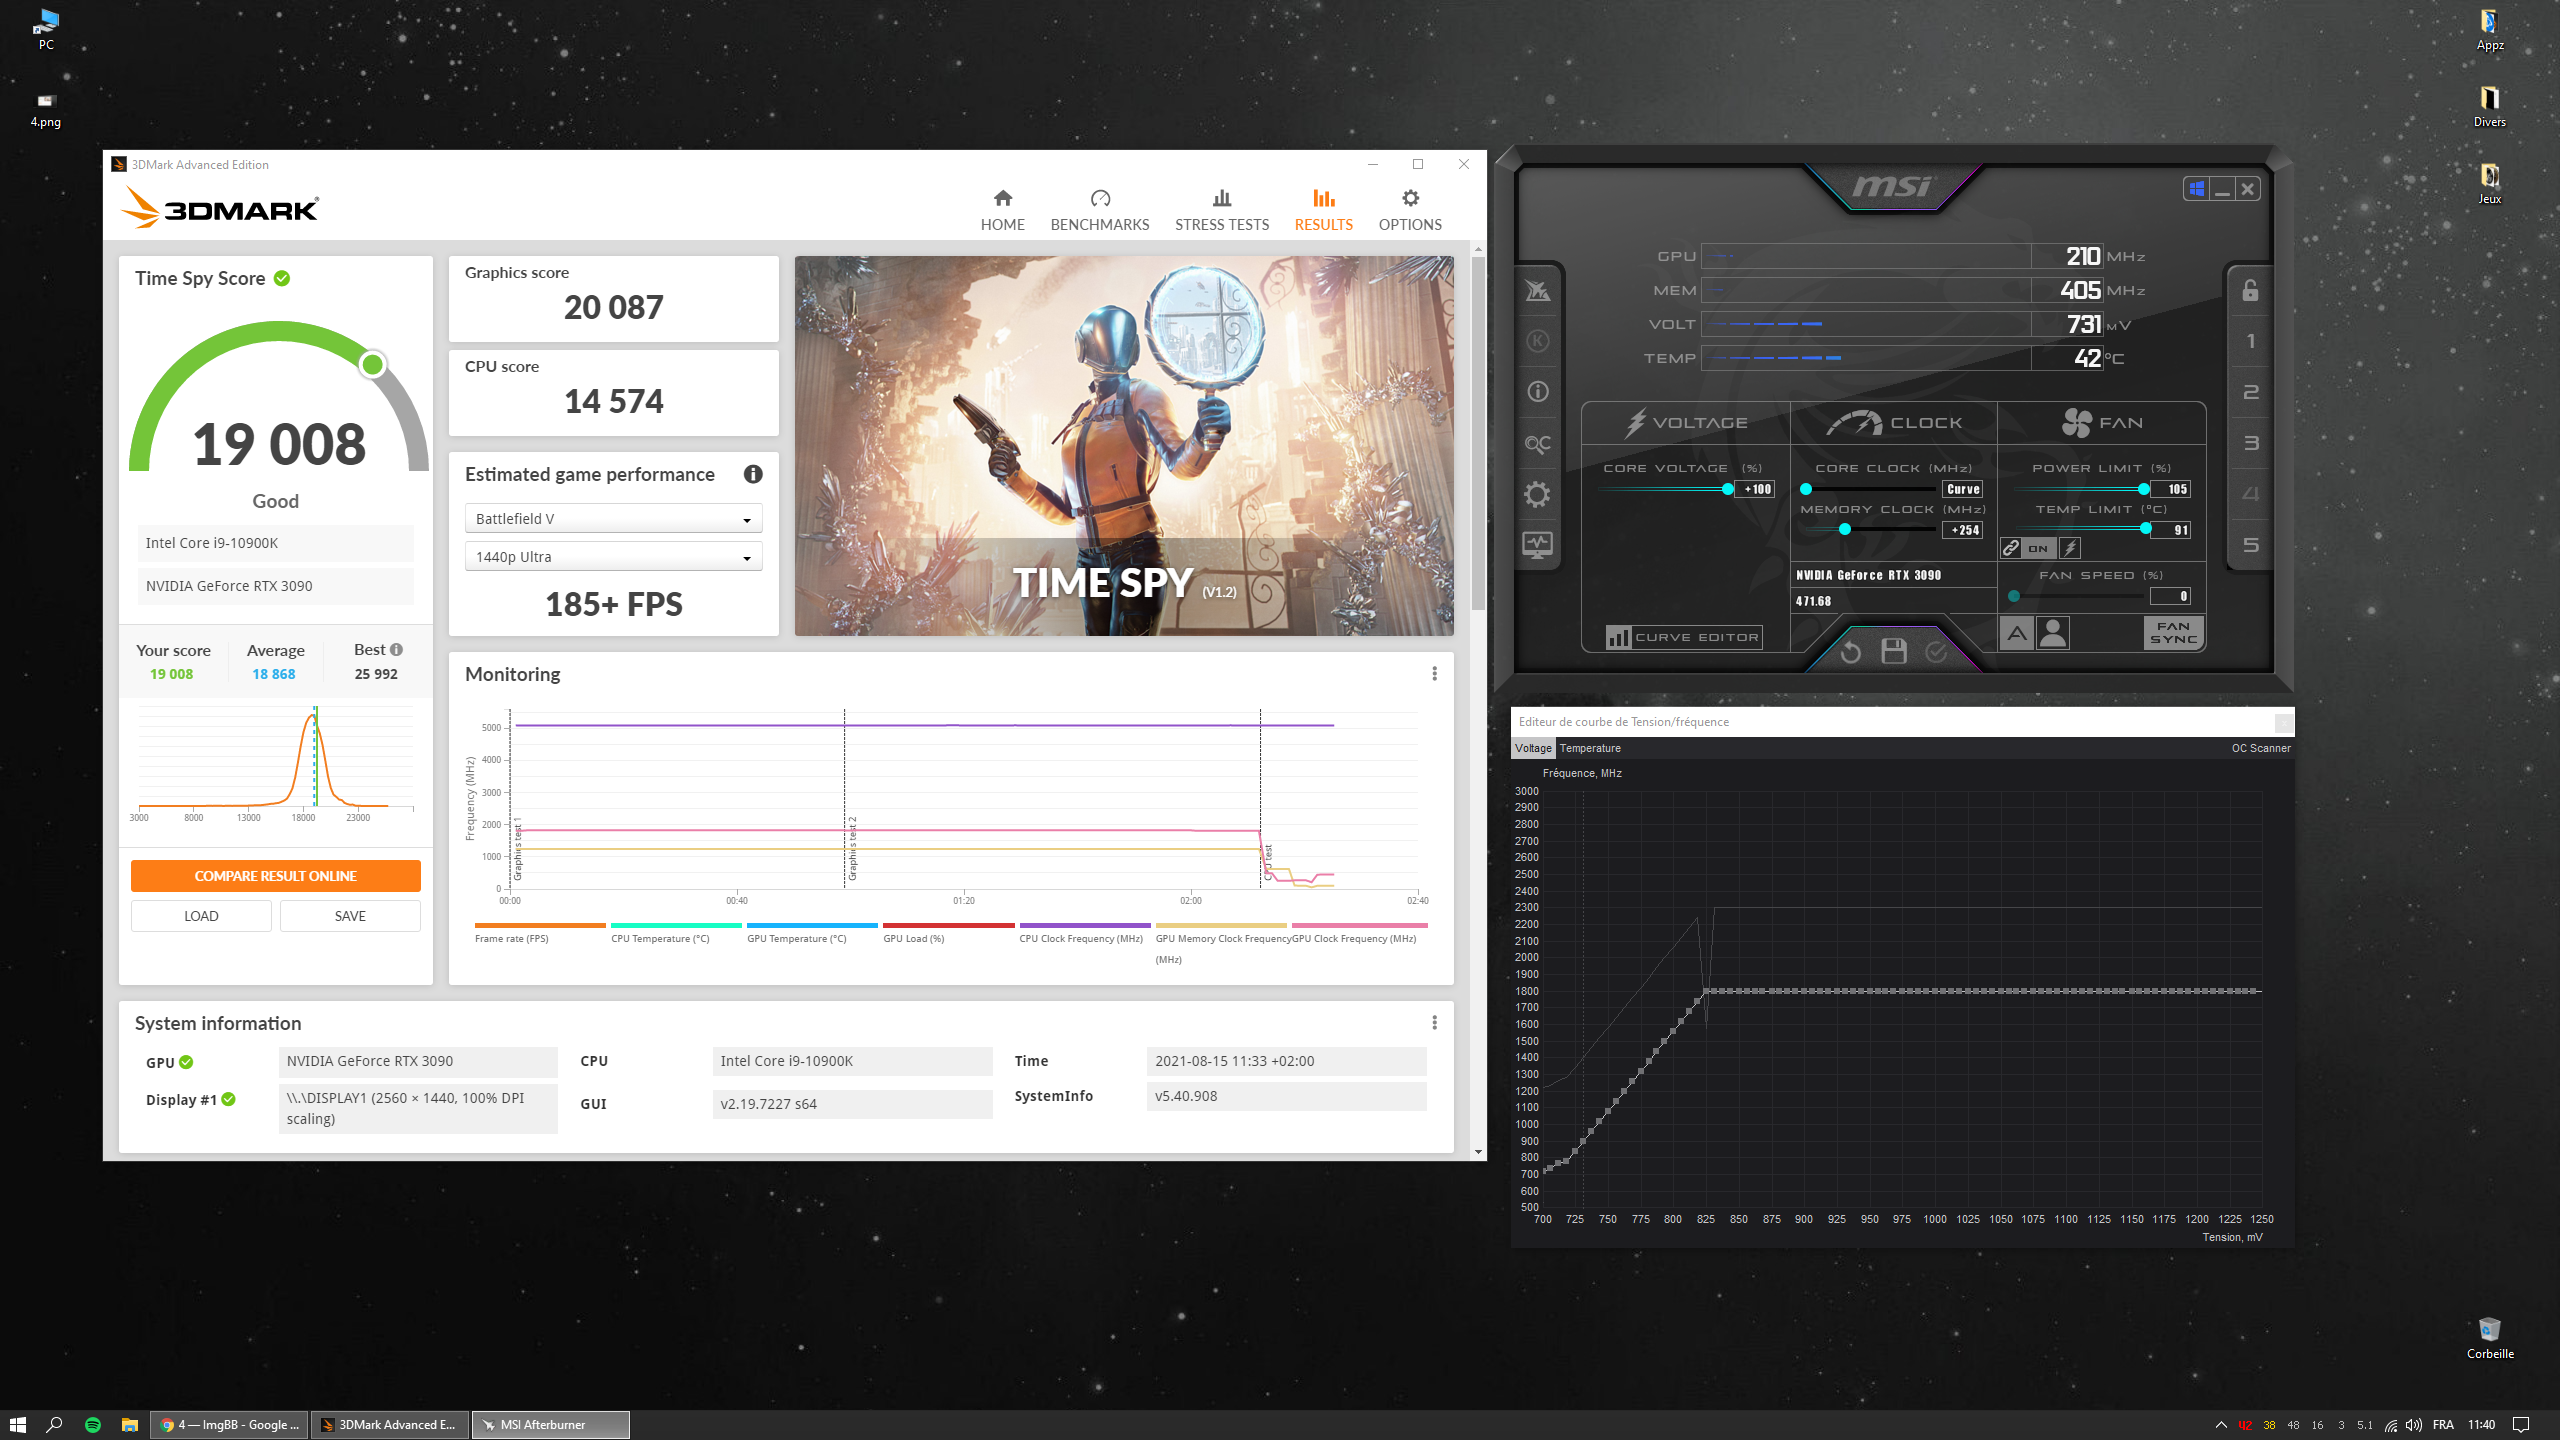The image size is (2560, 1440).
Task: Click OC Scanner in the curve editor
Action: coord(2260,748)
